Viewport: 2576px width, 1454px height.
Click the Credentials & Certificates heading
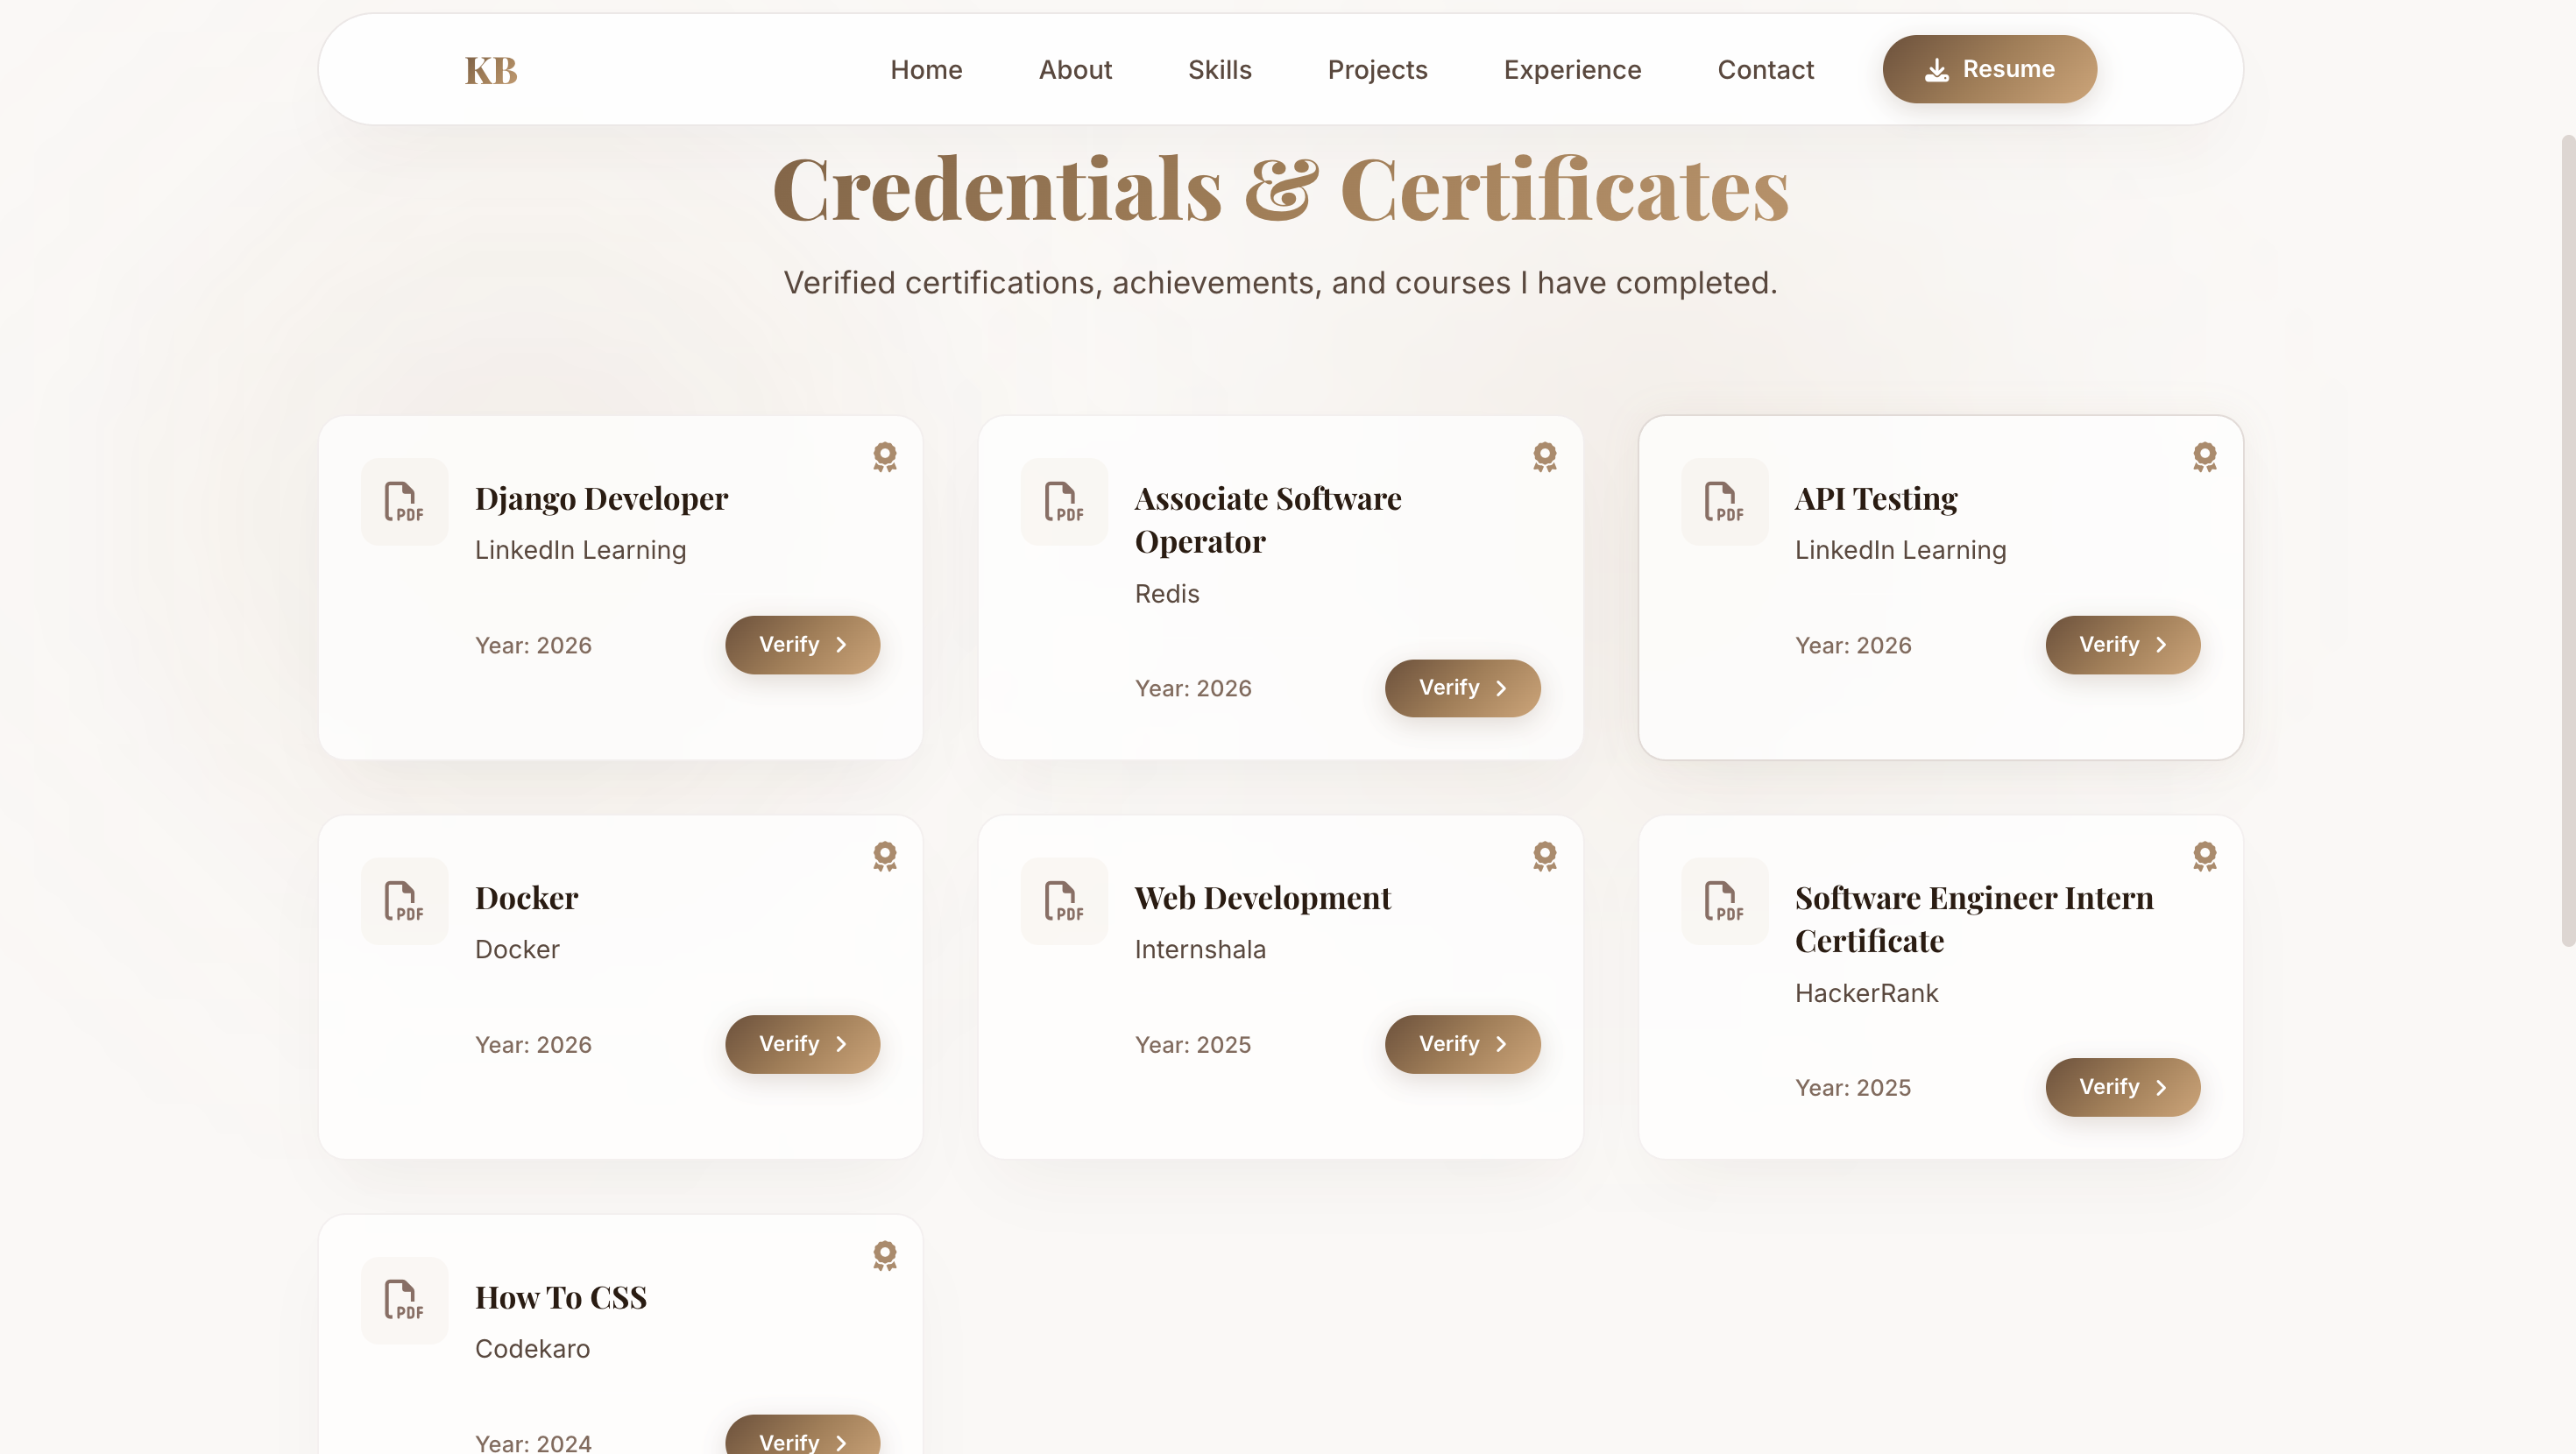pos(1280,189)
